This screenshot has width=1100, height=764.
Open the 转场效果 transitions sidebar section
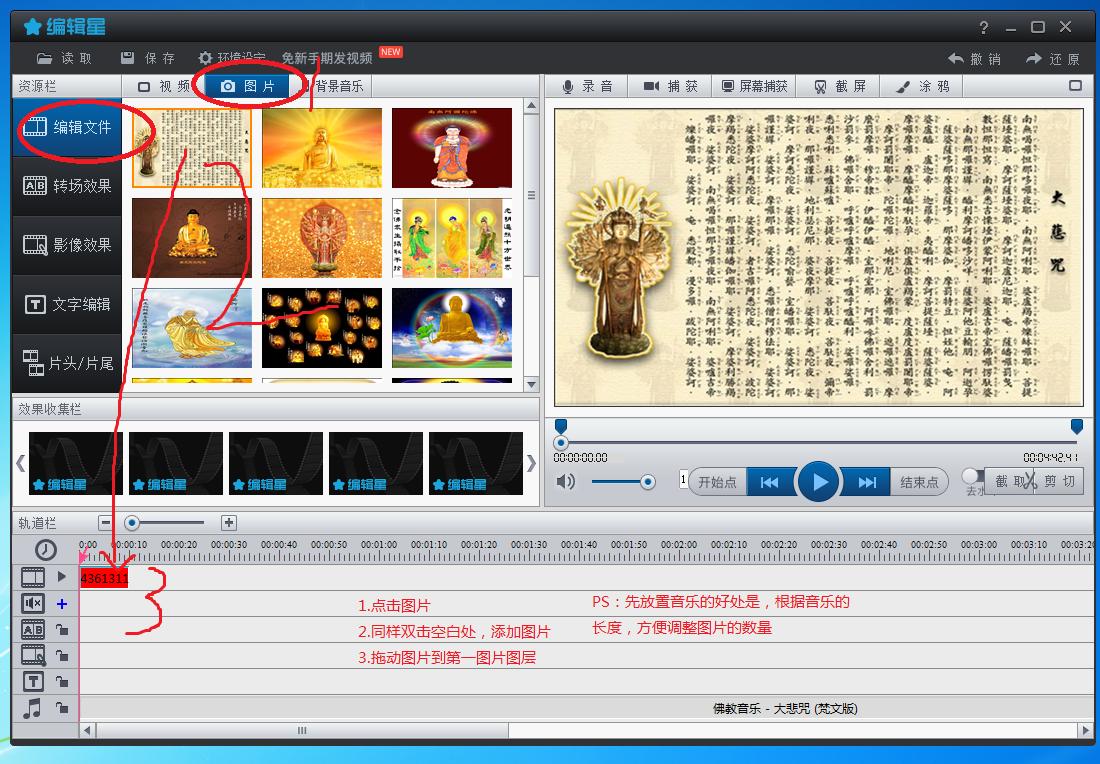tap(68, 186)
